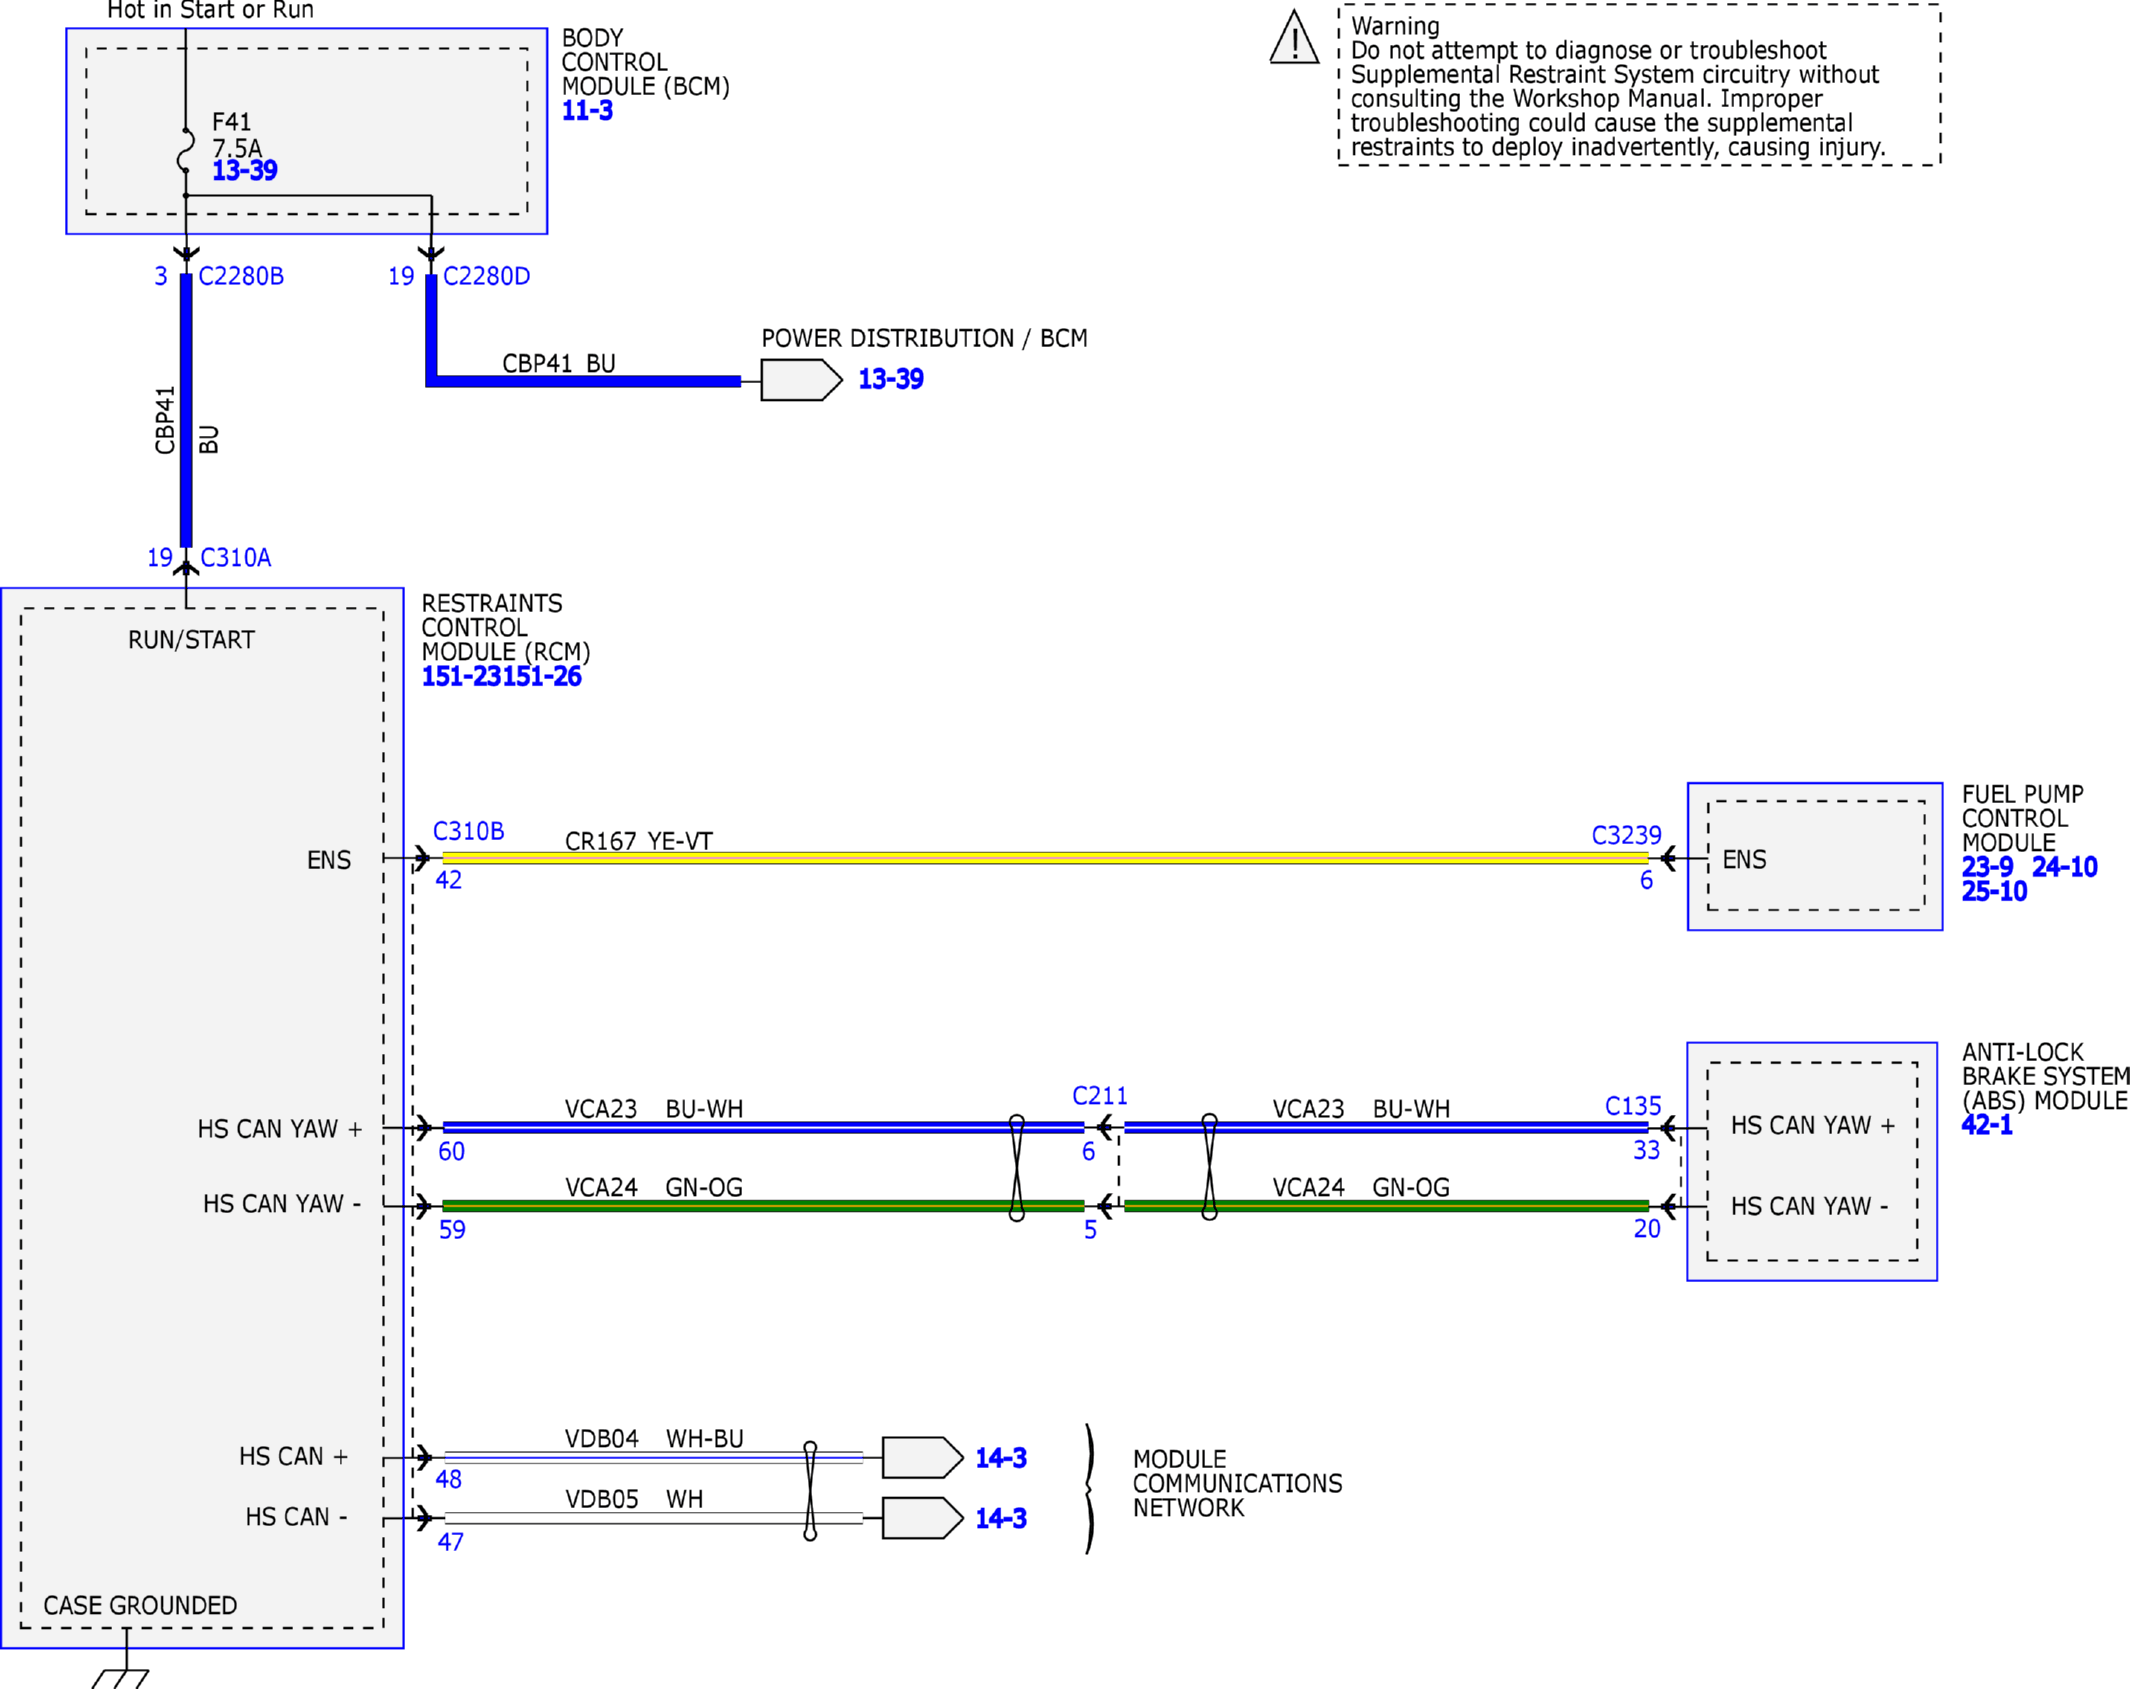Open the 25-10 Fuel Pump Control Module link
The height and width of the screenshot is (1689, 2130).
1994,892
